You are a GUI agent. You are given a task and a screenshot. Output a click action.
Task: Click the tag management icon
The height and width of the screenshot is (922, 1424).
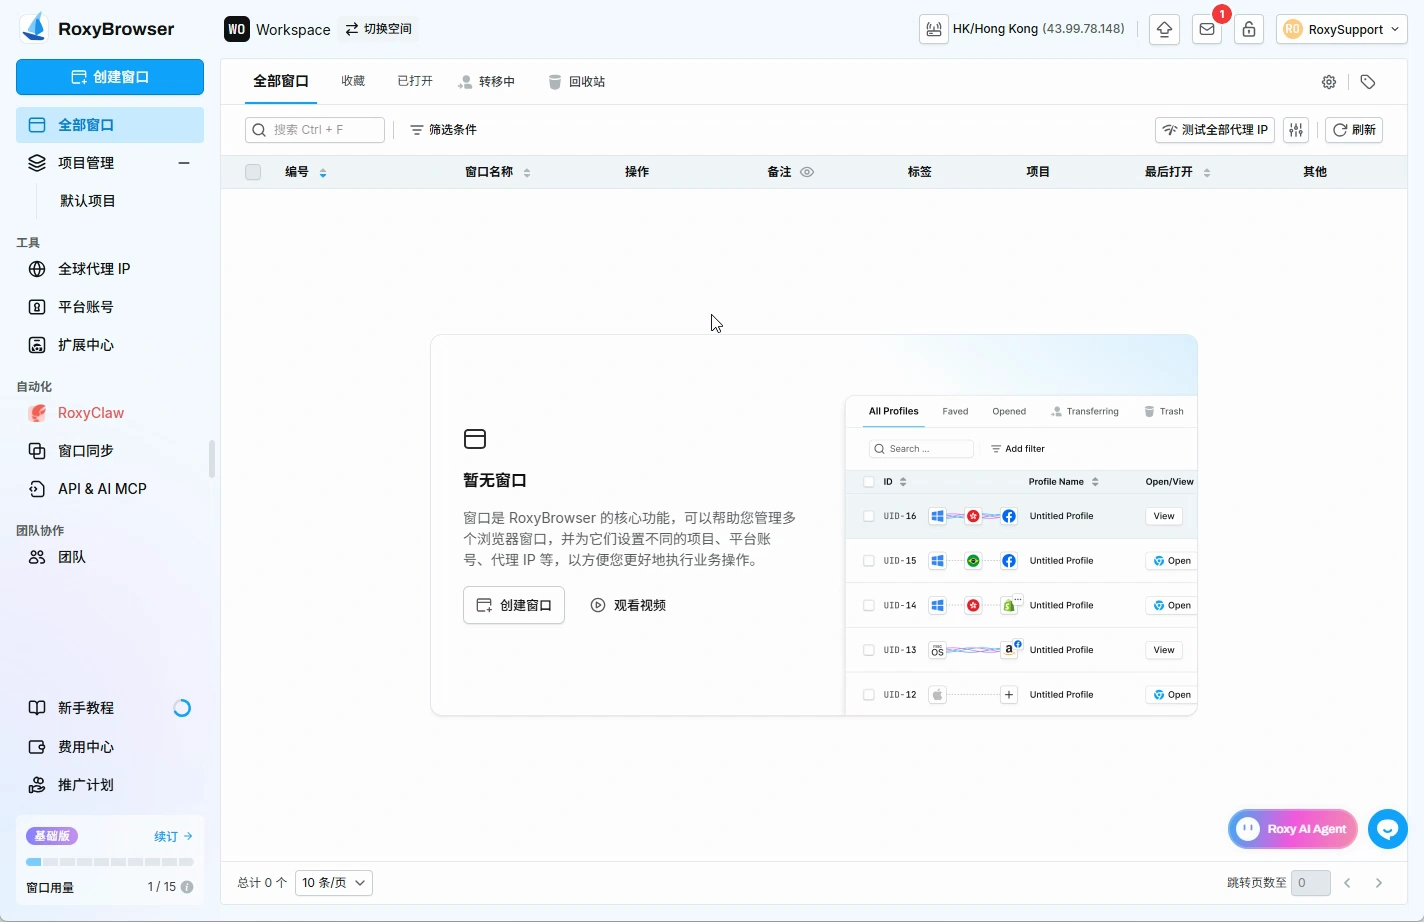click(x=1368, y=82)
